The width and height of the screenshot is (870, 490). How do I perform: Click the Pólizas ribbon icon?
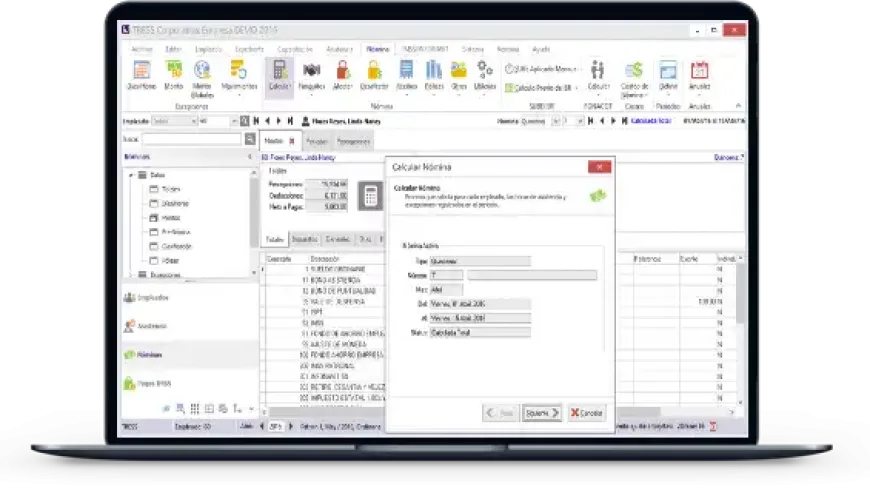434,74
